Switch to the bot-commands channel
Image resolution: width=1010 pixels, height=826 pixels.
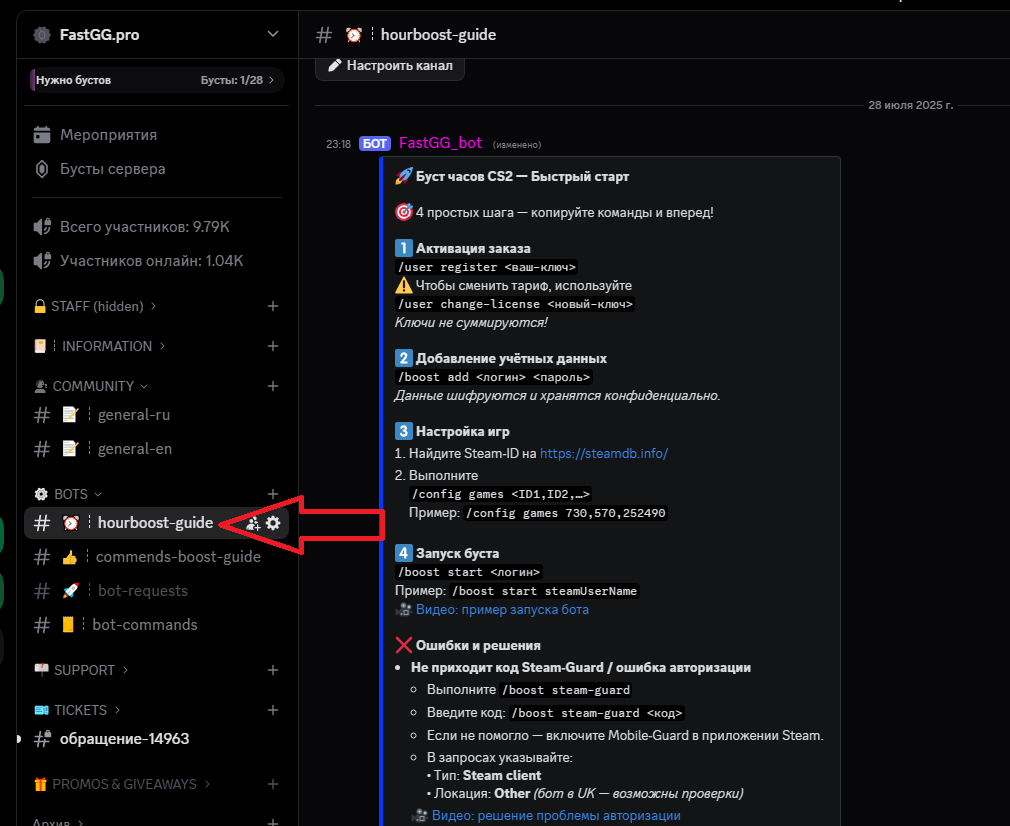[x=144, y=625]
